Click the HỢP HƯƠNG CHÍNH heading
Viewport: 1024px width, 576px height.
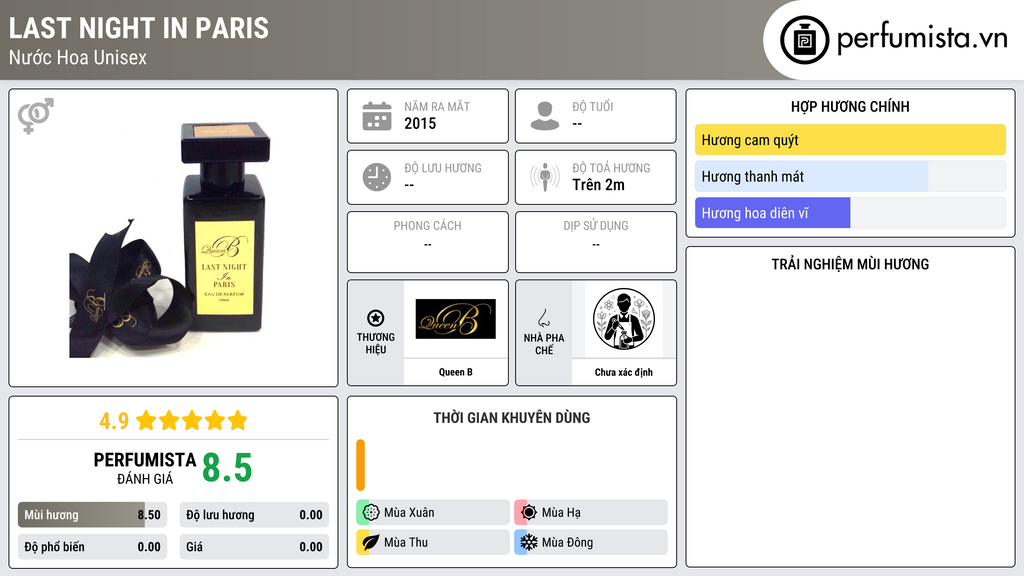(x=850, y=106)
